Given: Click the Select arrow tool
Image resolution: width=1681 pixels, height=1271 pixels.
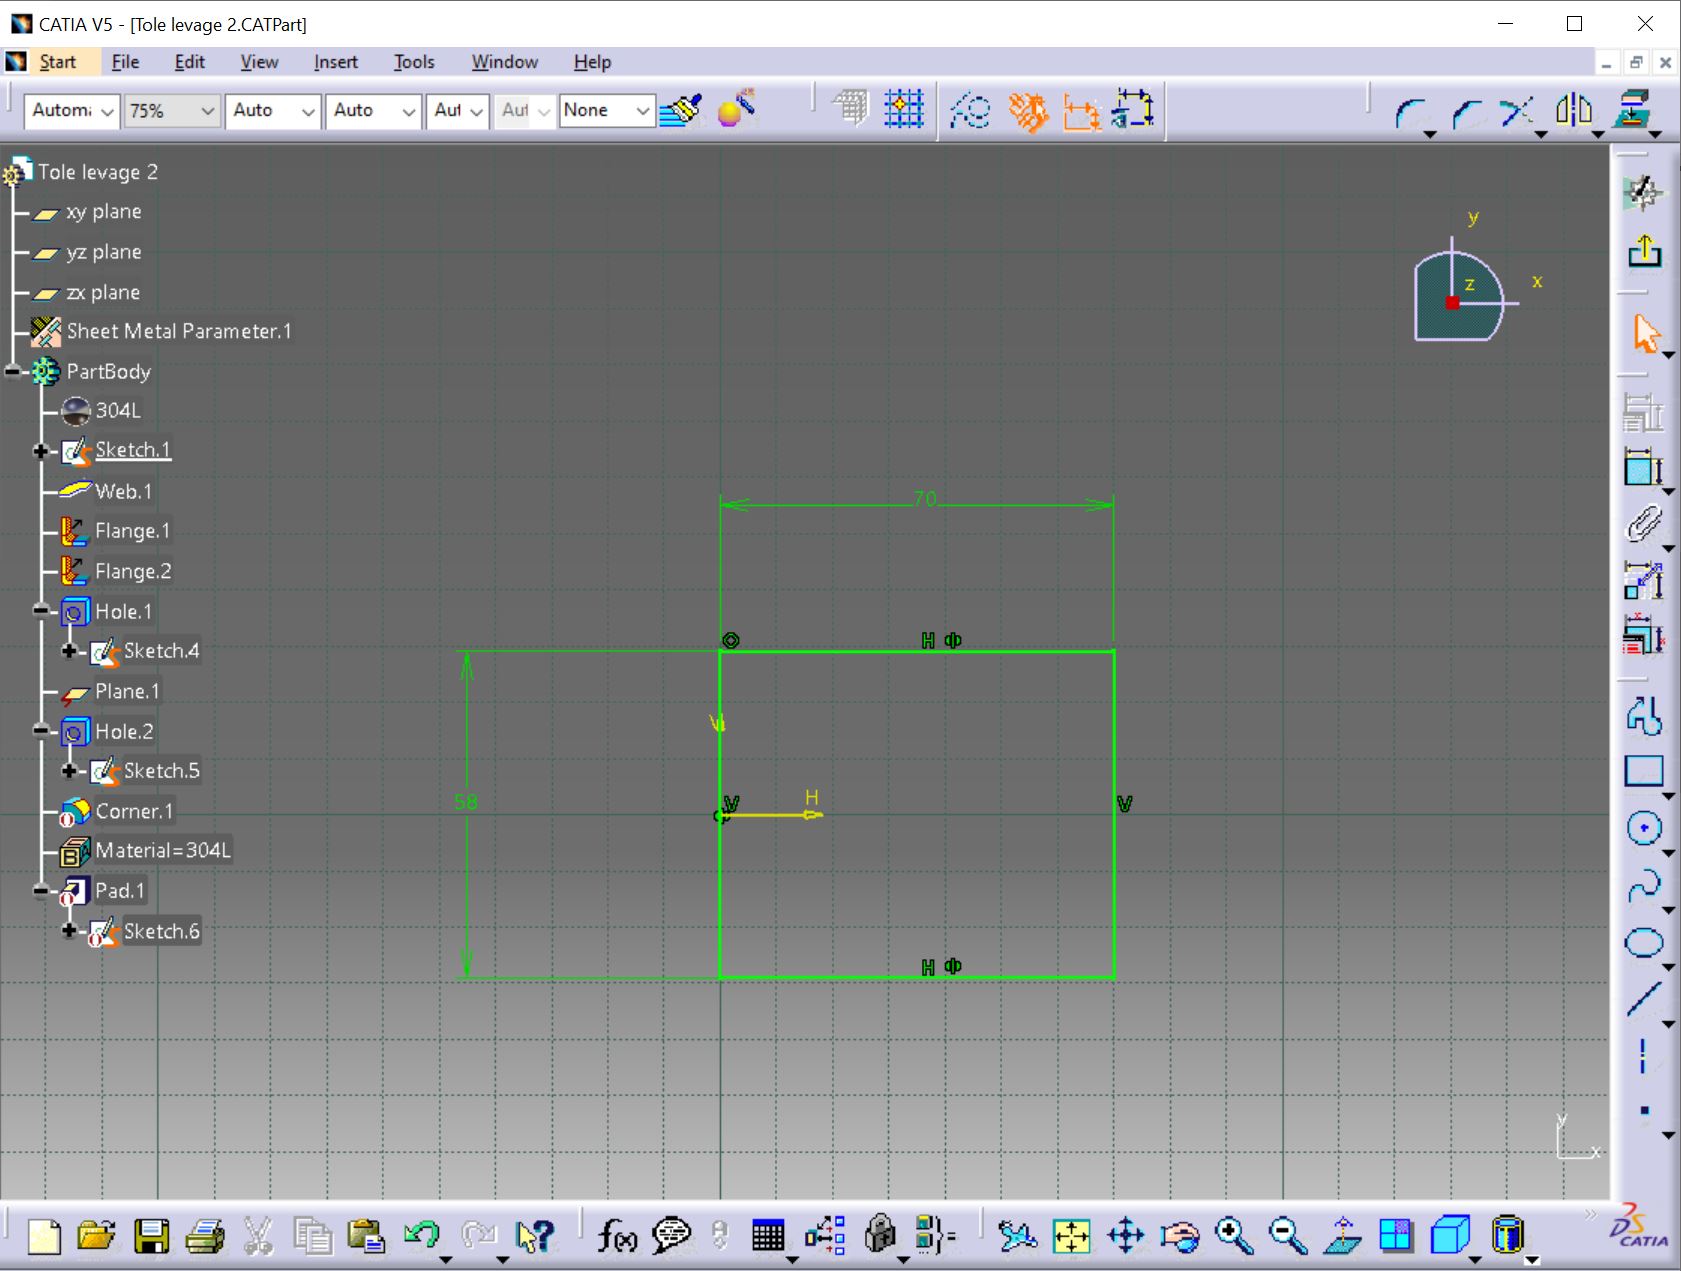Looking at the screenshot, I should [1645, 334].
